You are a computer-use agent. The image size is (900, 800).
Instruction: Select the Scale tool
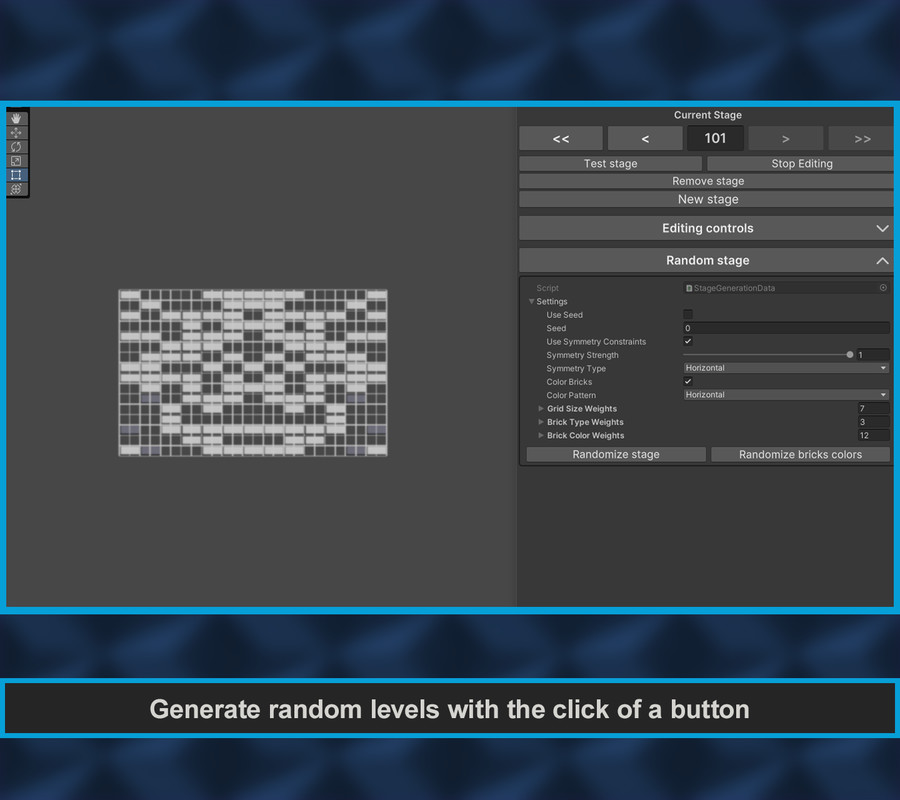coord(15,161)
